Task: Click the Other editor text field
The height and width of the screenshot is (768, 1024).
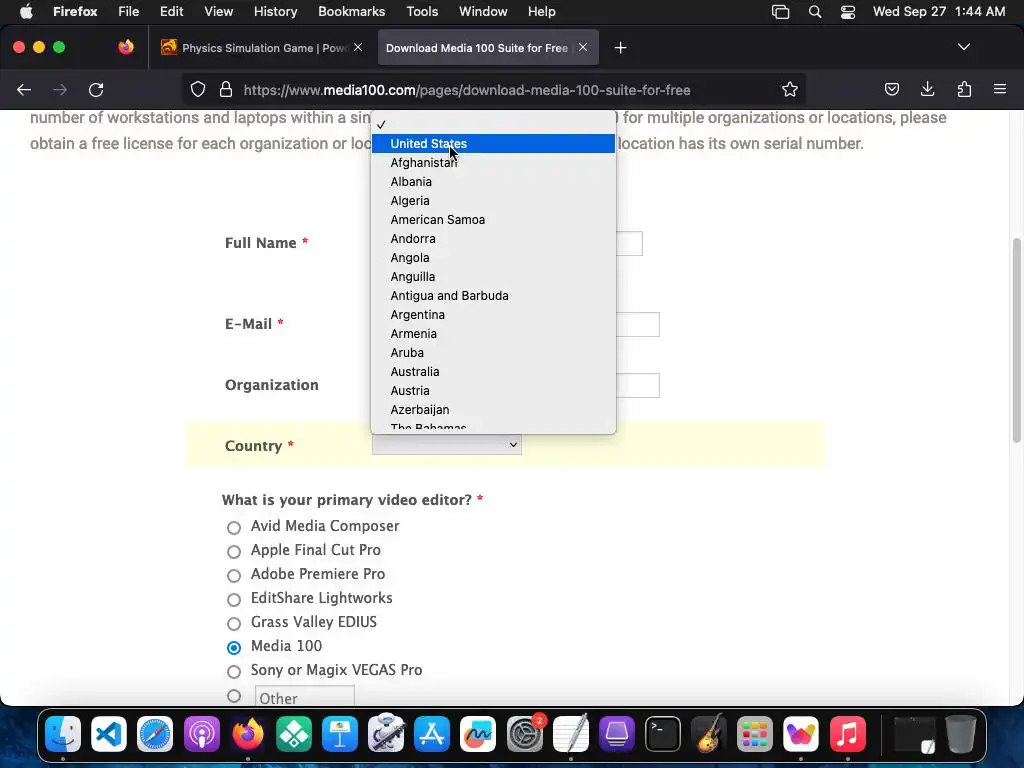Action: (304, 696)
